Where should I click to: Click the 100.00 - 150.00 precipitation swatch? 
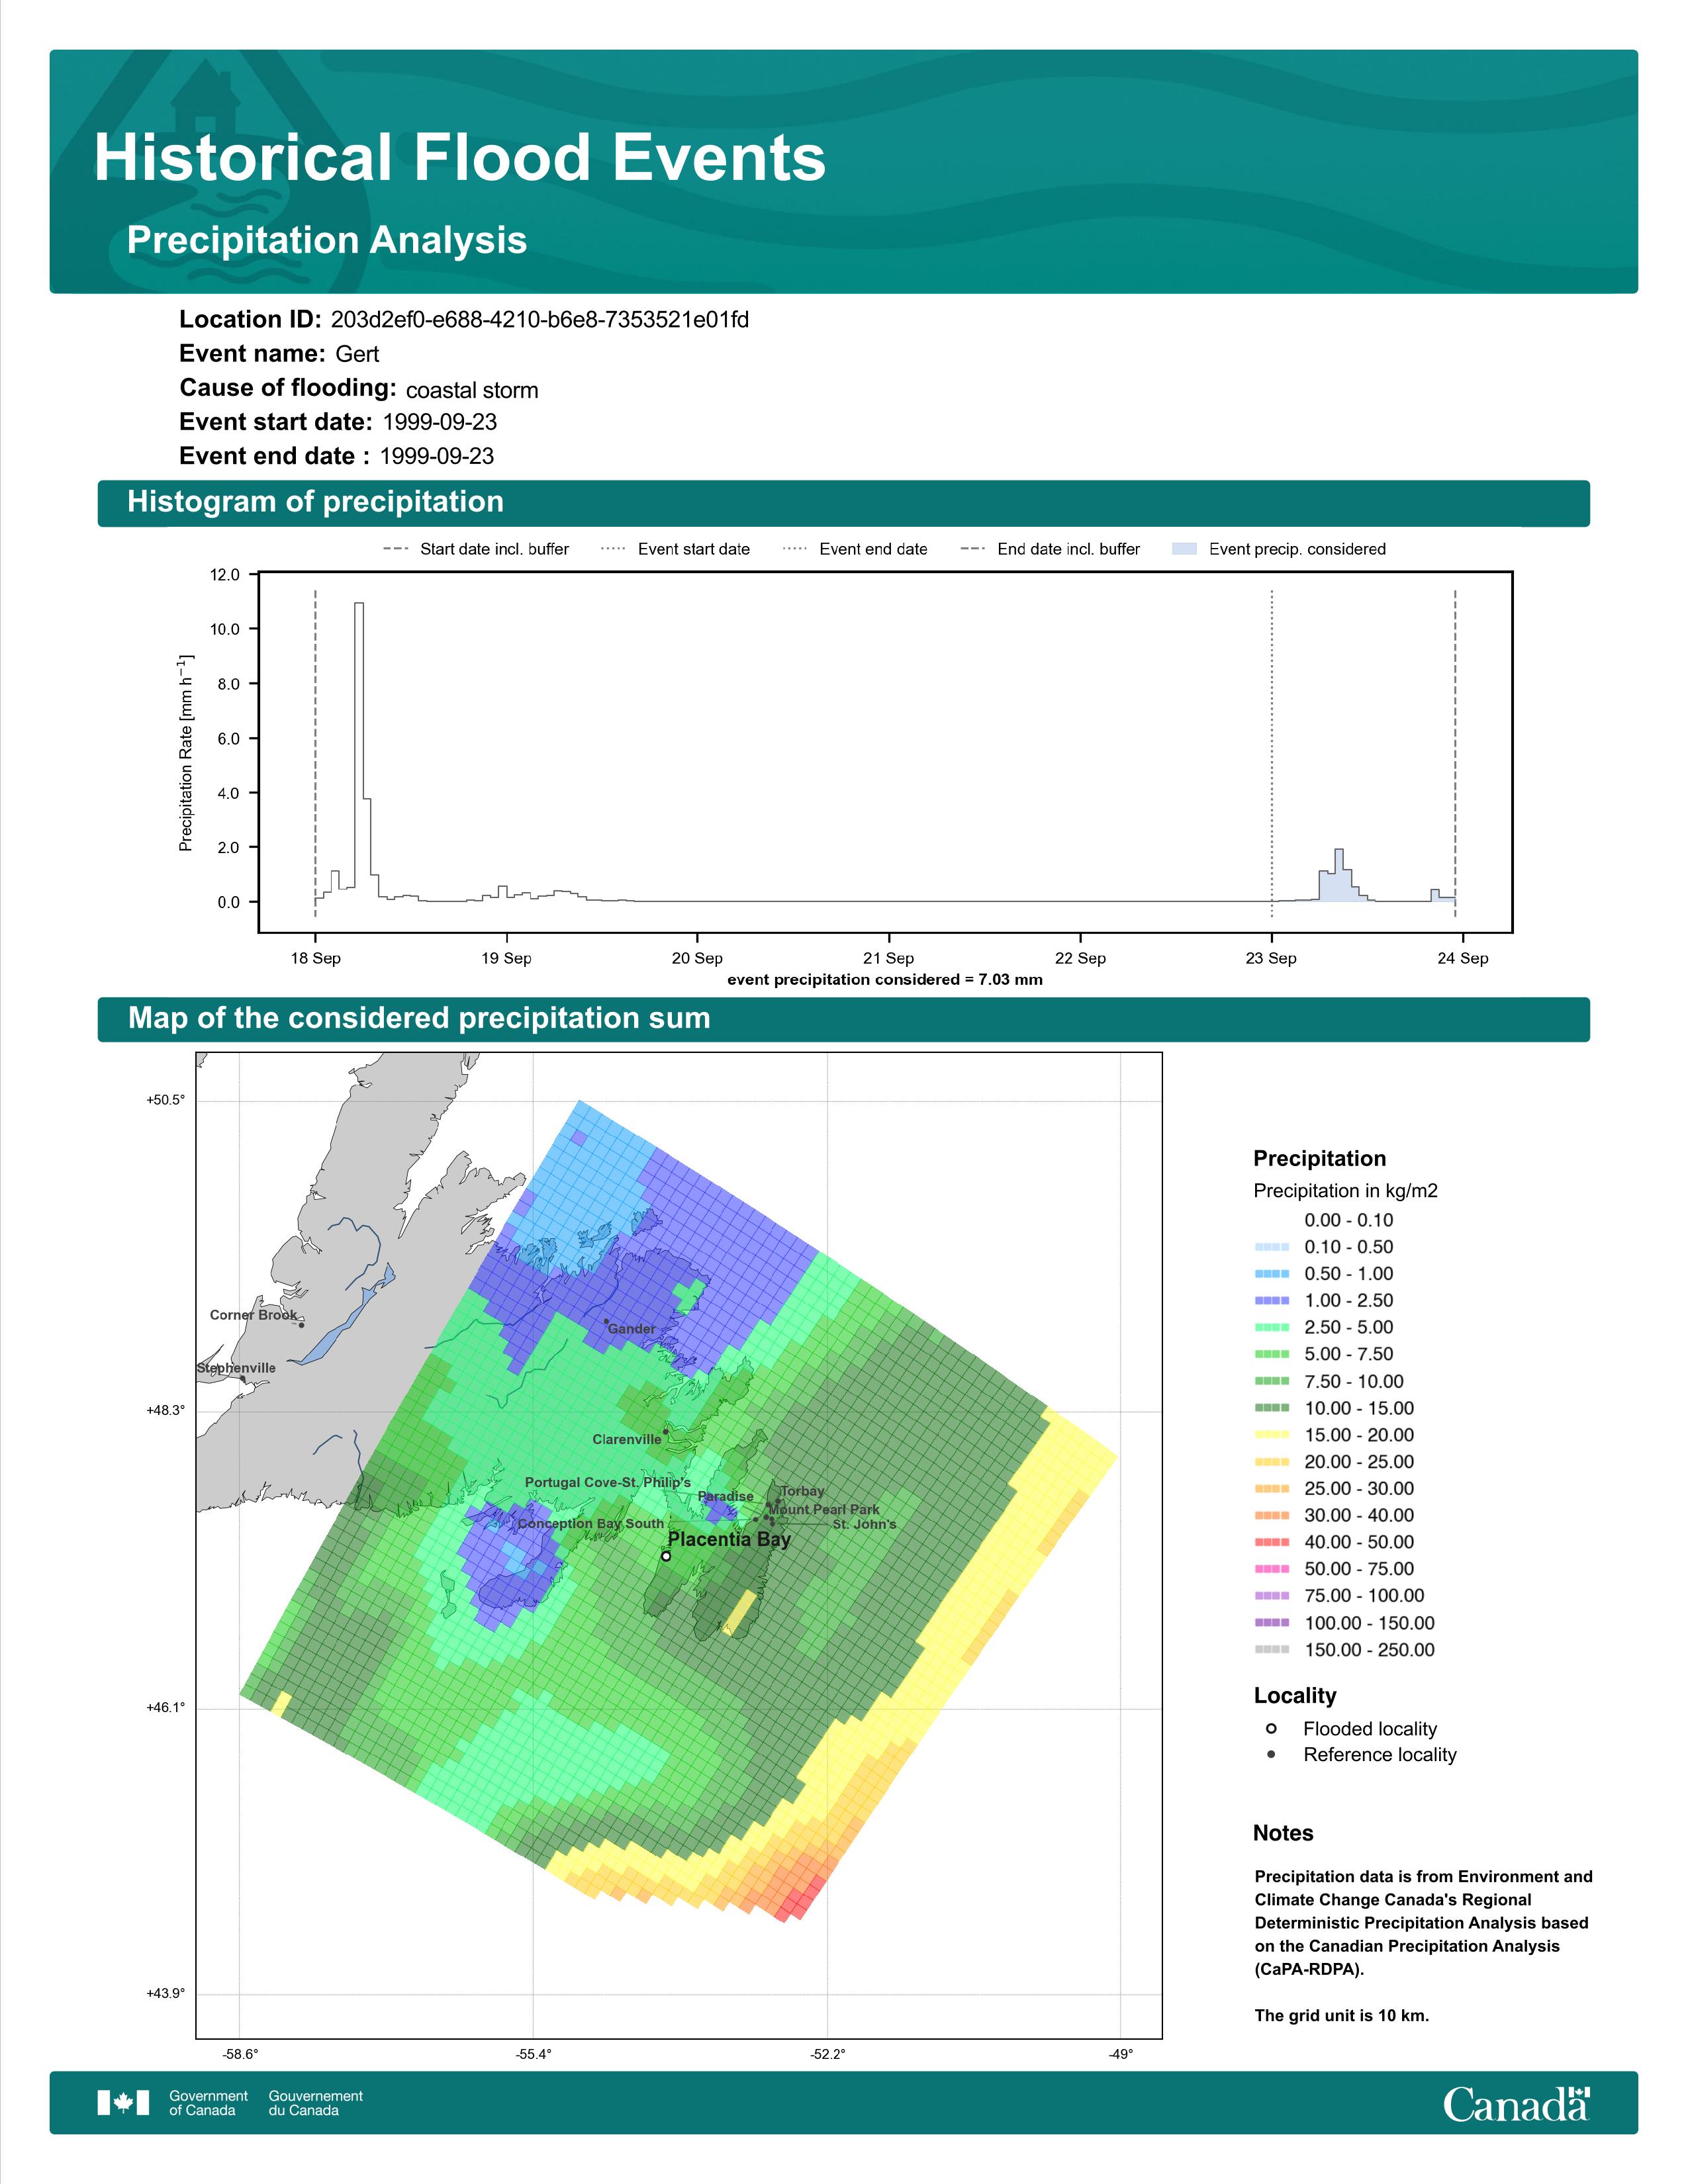pos(1272,1623)
